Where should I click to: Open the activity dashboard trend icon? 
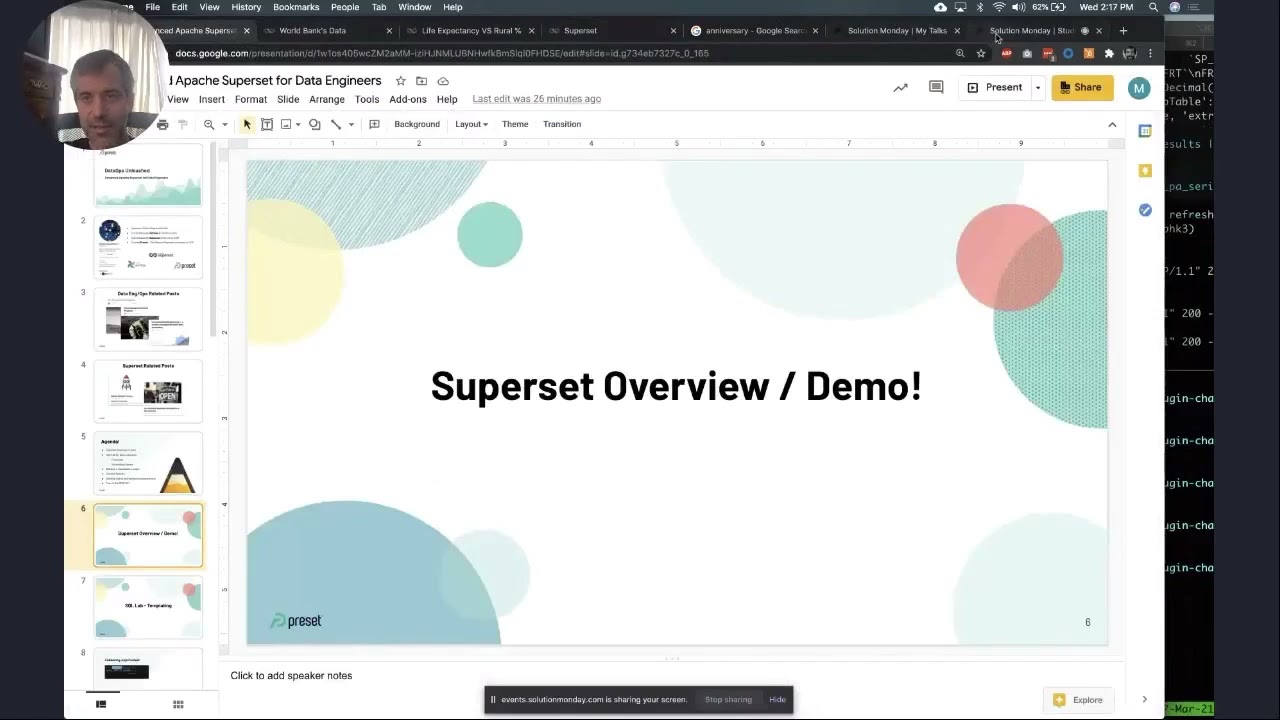click(x=900, y=88)
